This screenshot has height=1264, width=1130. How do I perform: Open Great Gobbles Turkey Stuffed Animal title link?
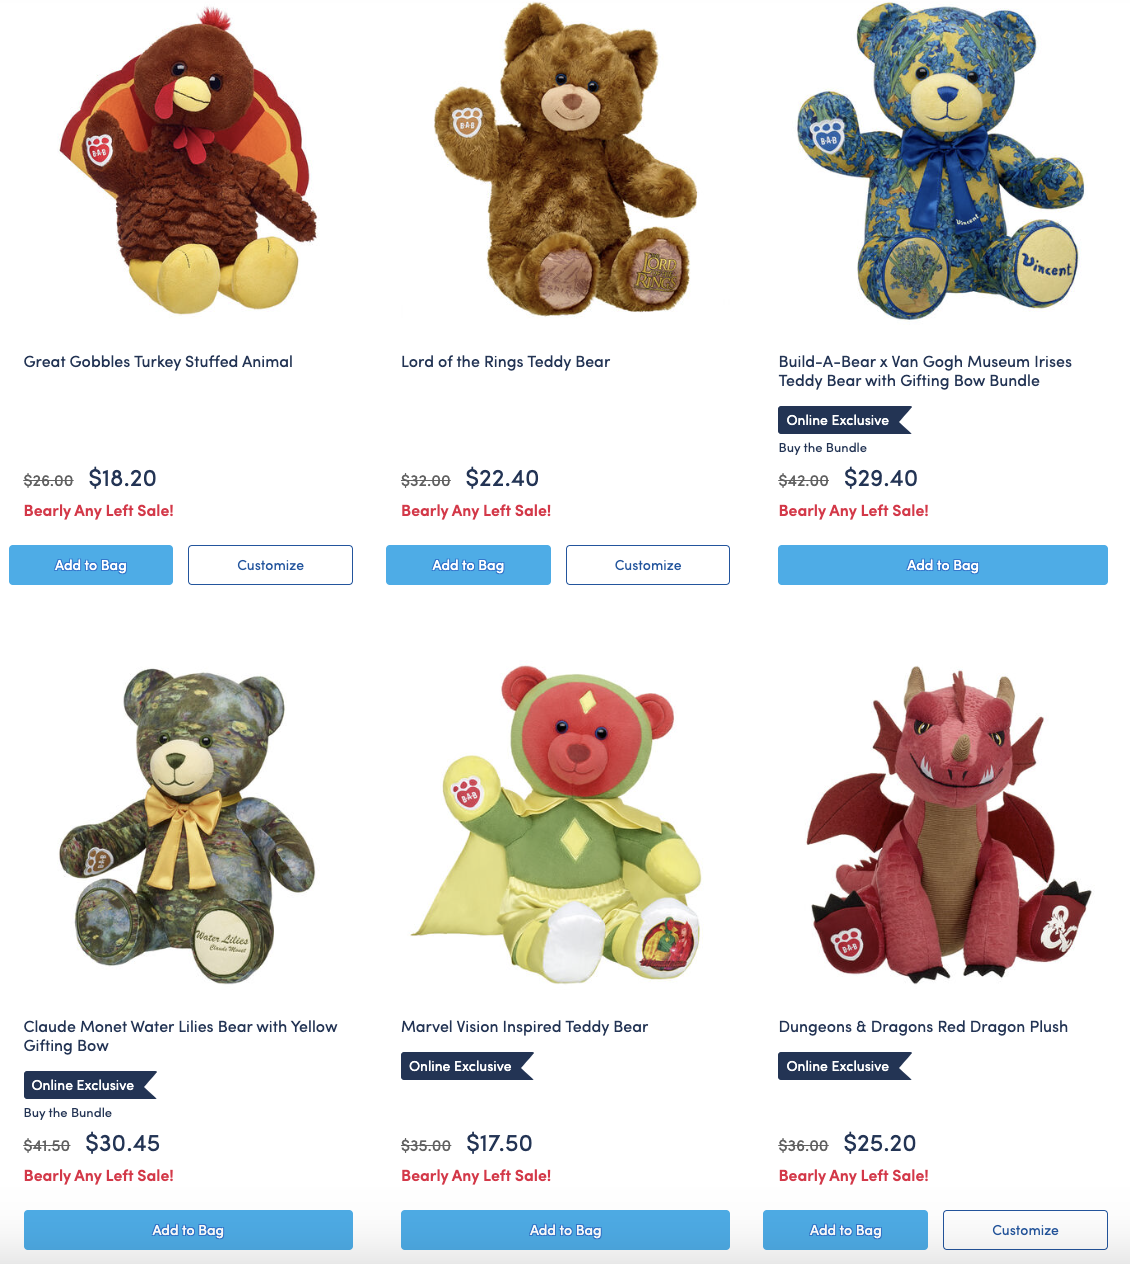(x=158, y=362)
